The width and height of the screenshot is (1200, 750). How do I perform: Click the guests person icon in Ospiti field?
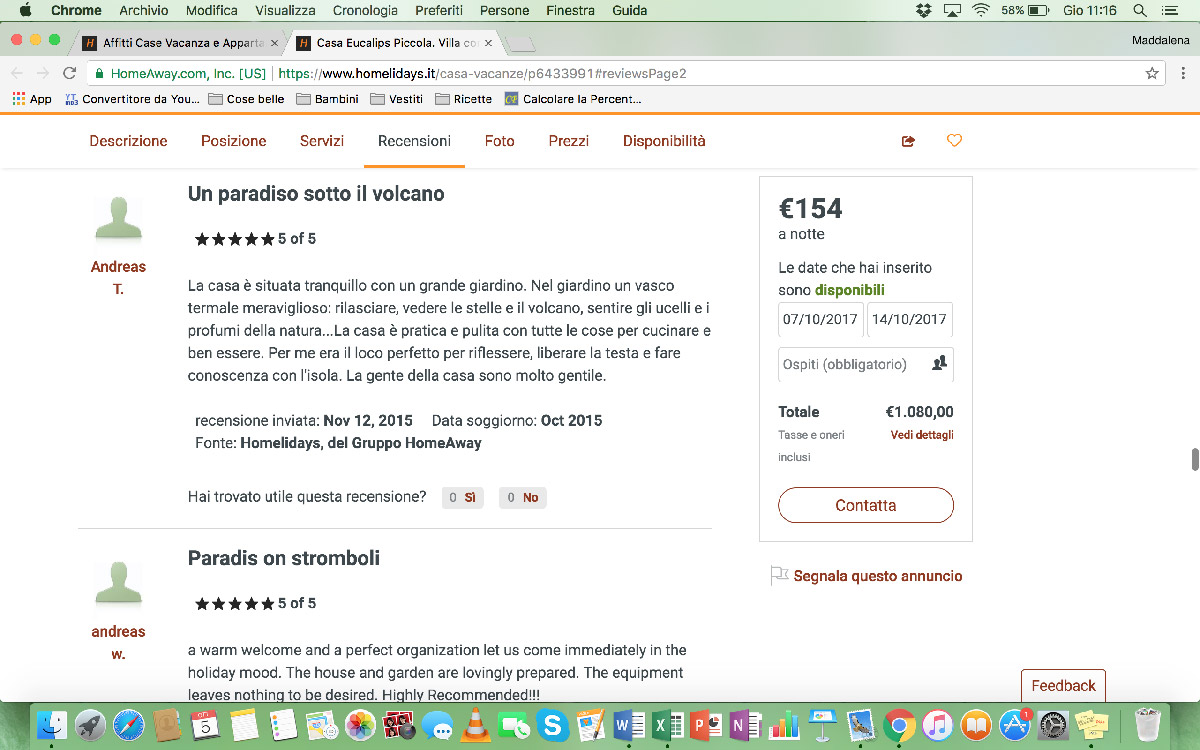938,364
